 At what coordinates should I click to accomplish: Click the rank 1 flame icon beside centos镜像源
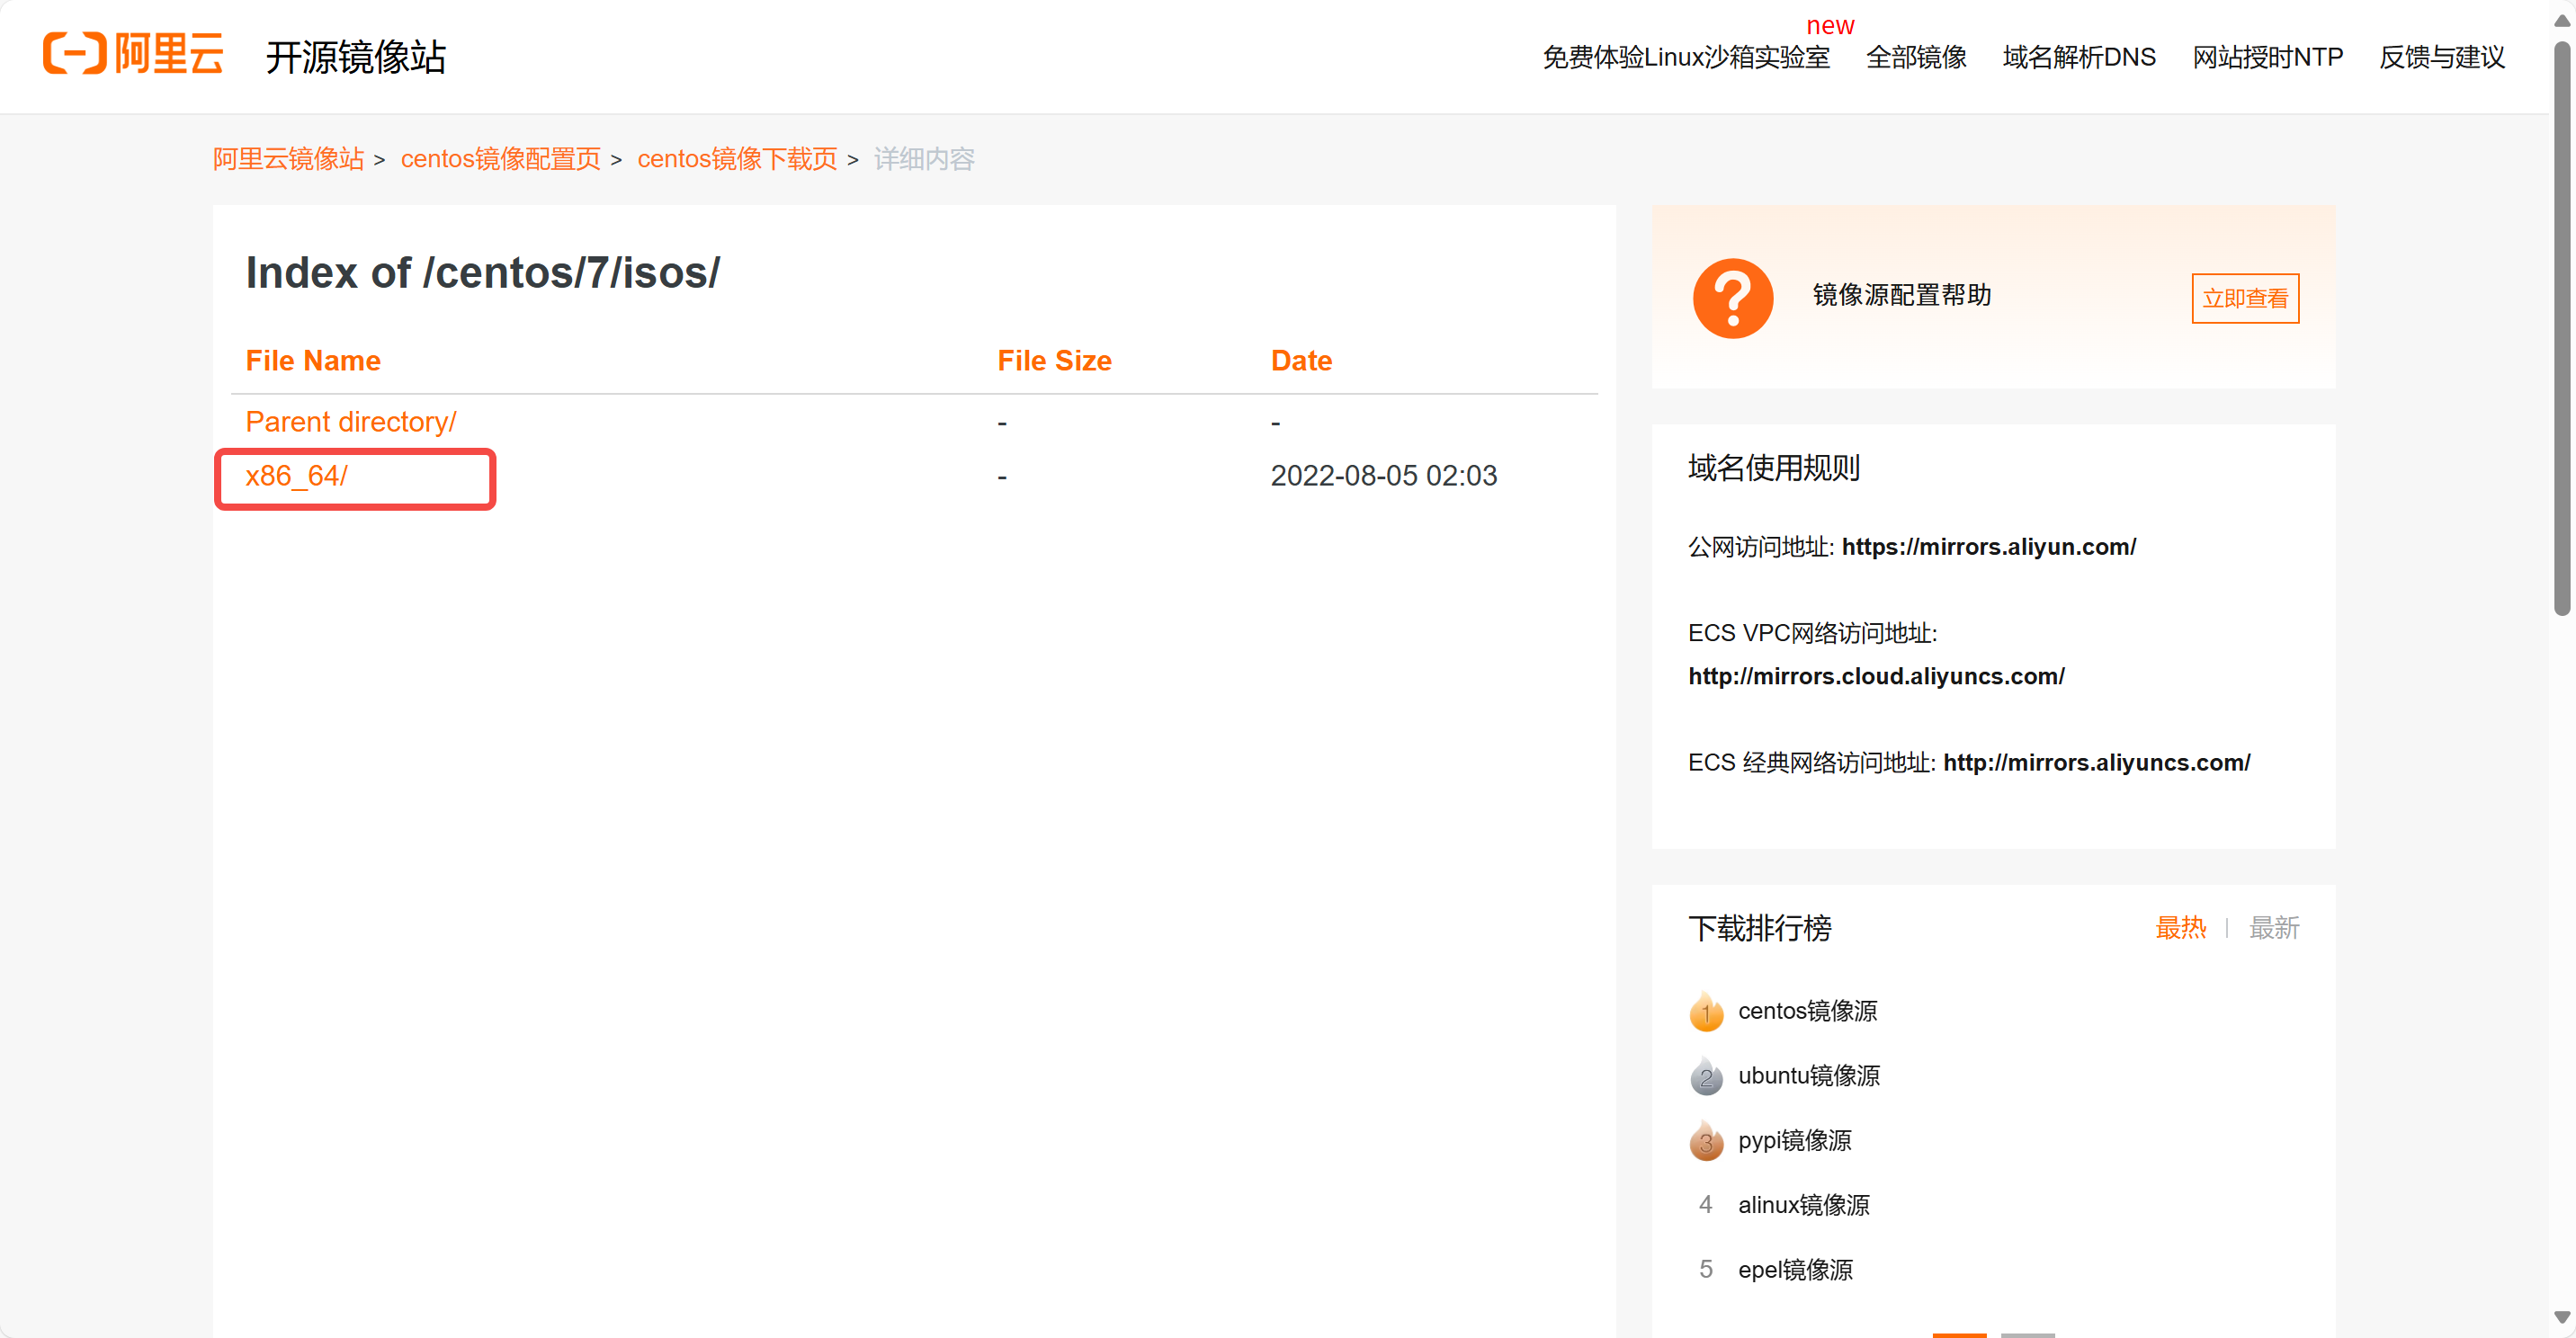[x=1706, y=1011]
